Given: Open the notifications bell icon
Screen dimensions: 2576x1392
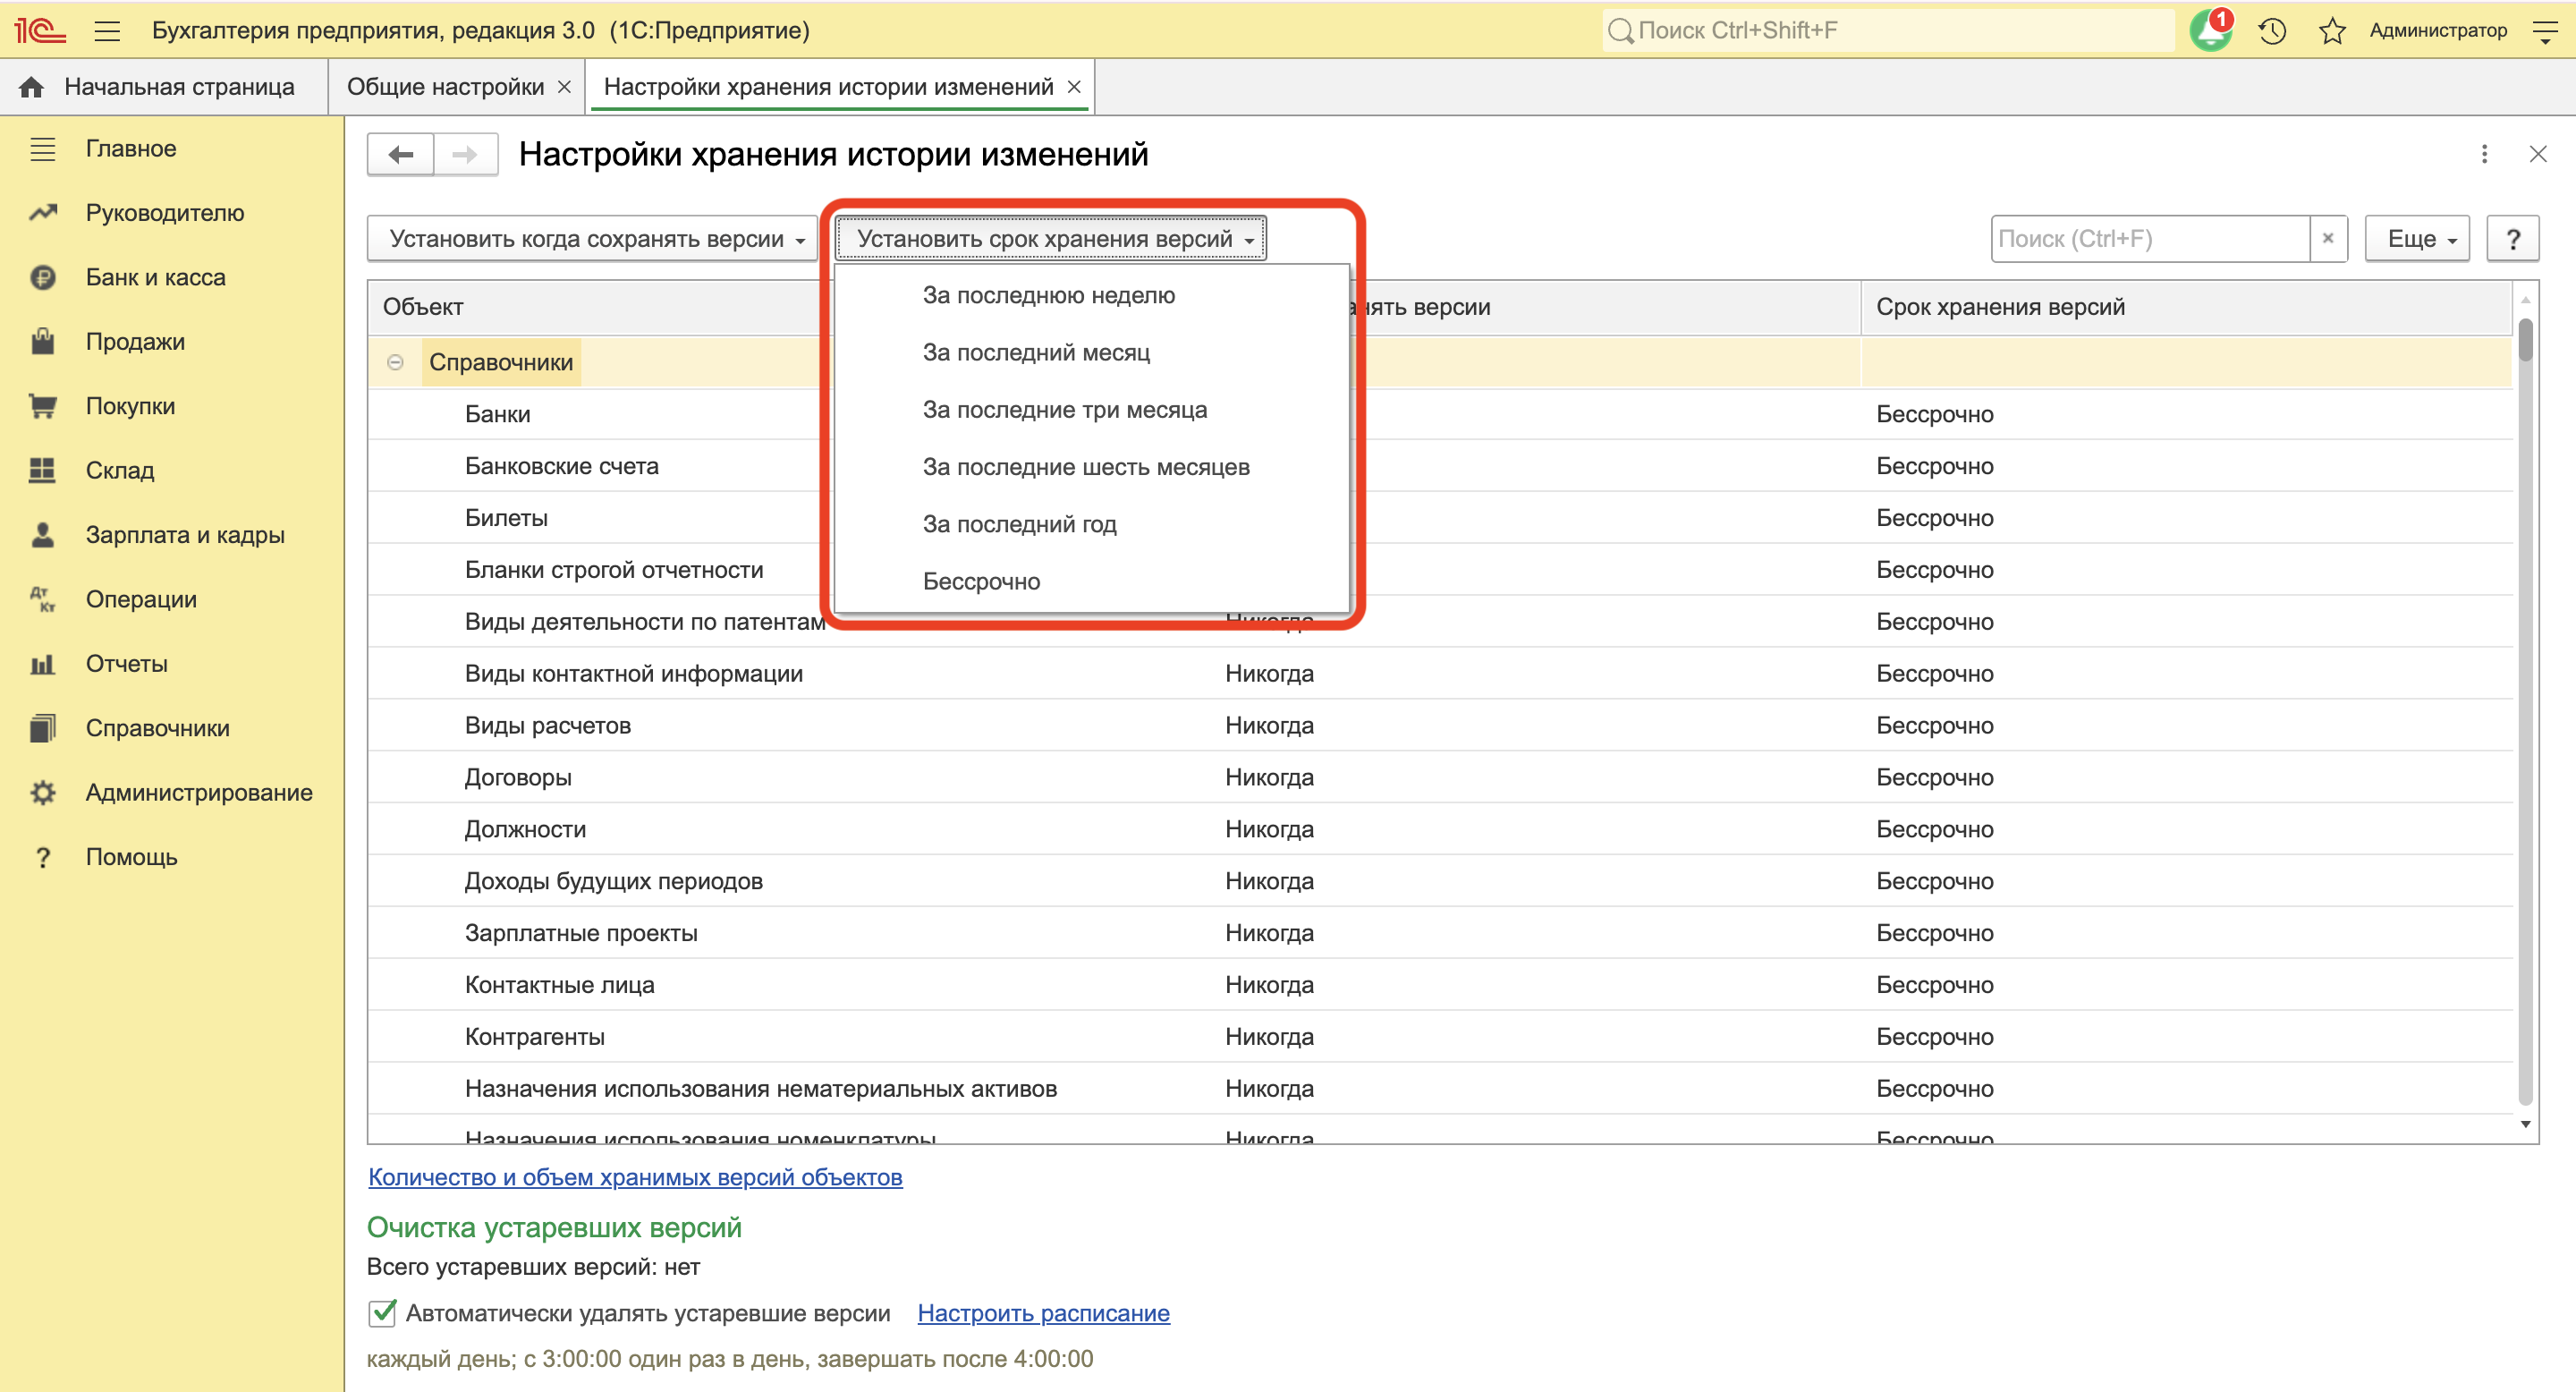Looking at the screenshot, I should pyautogui.click(x=2210, y=30).
